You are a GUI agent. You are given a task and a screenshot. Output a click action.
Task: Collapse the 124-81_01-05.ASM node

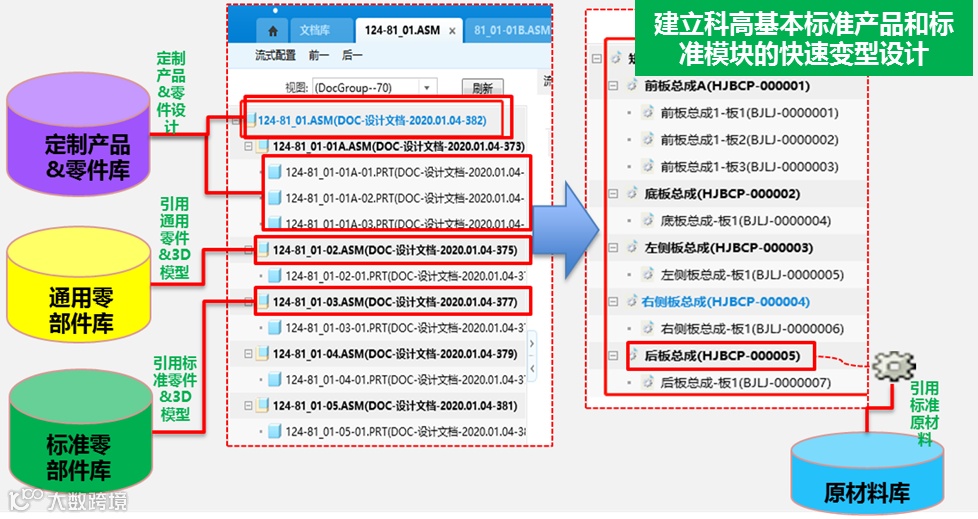(x=248, y=405)
